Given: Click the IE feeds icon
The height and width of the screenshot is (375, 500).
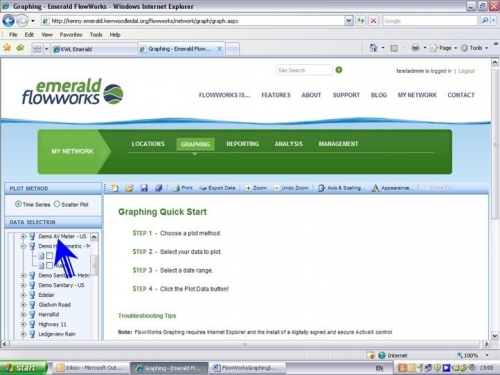Looking at the screenshot, I should tap(394, 48).
